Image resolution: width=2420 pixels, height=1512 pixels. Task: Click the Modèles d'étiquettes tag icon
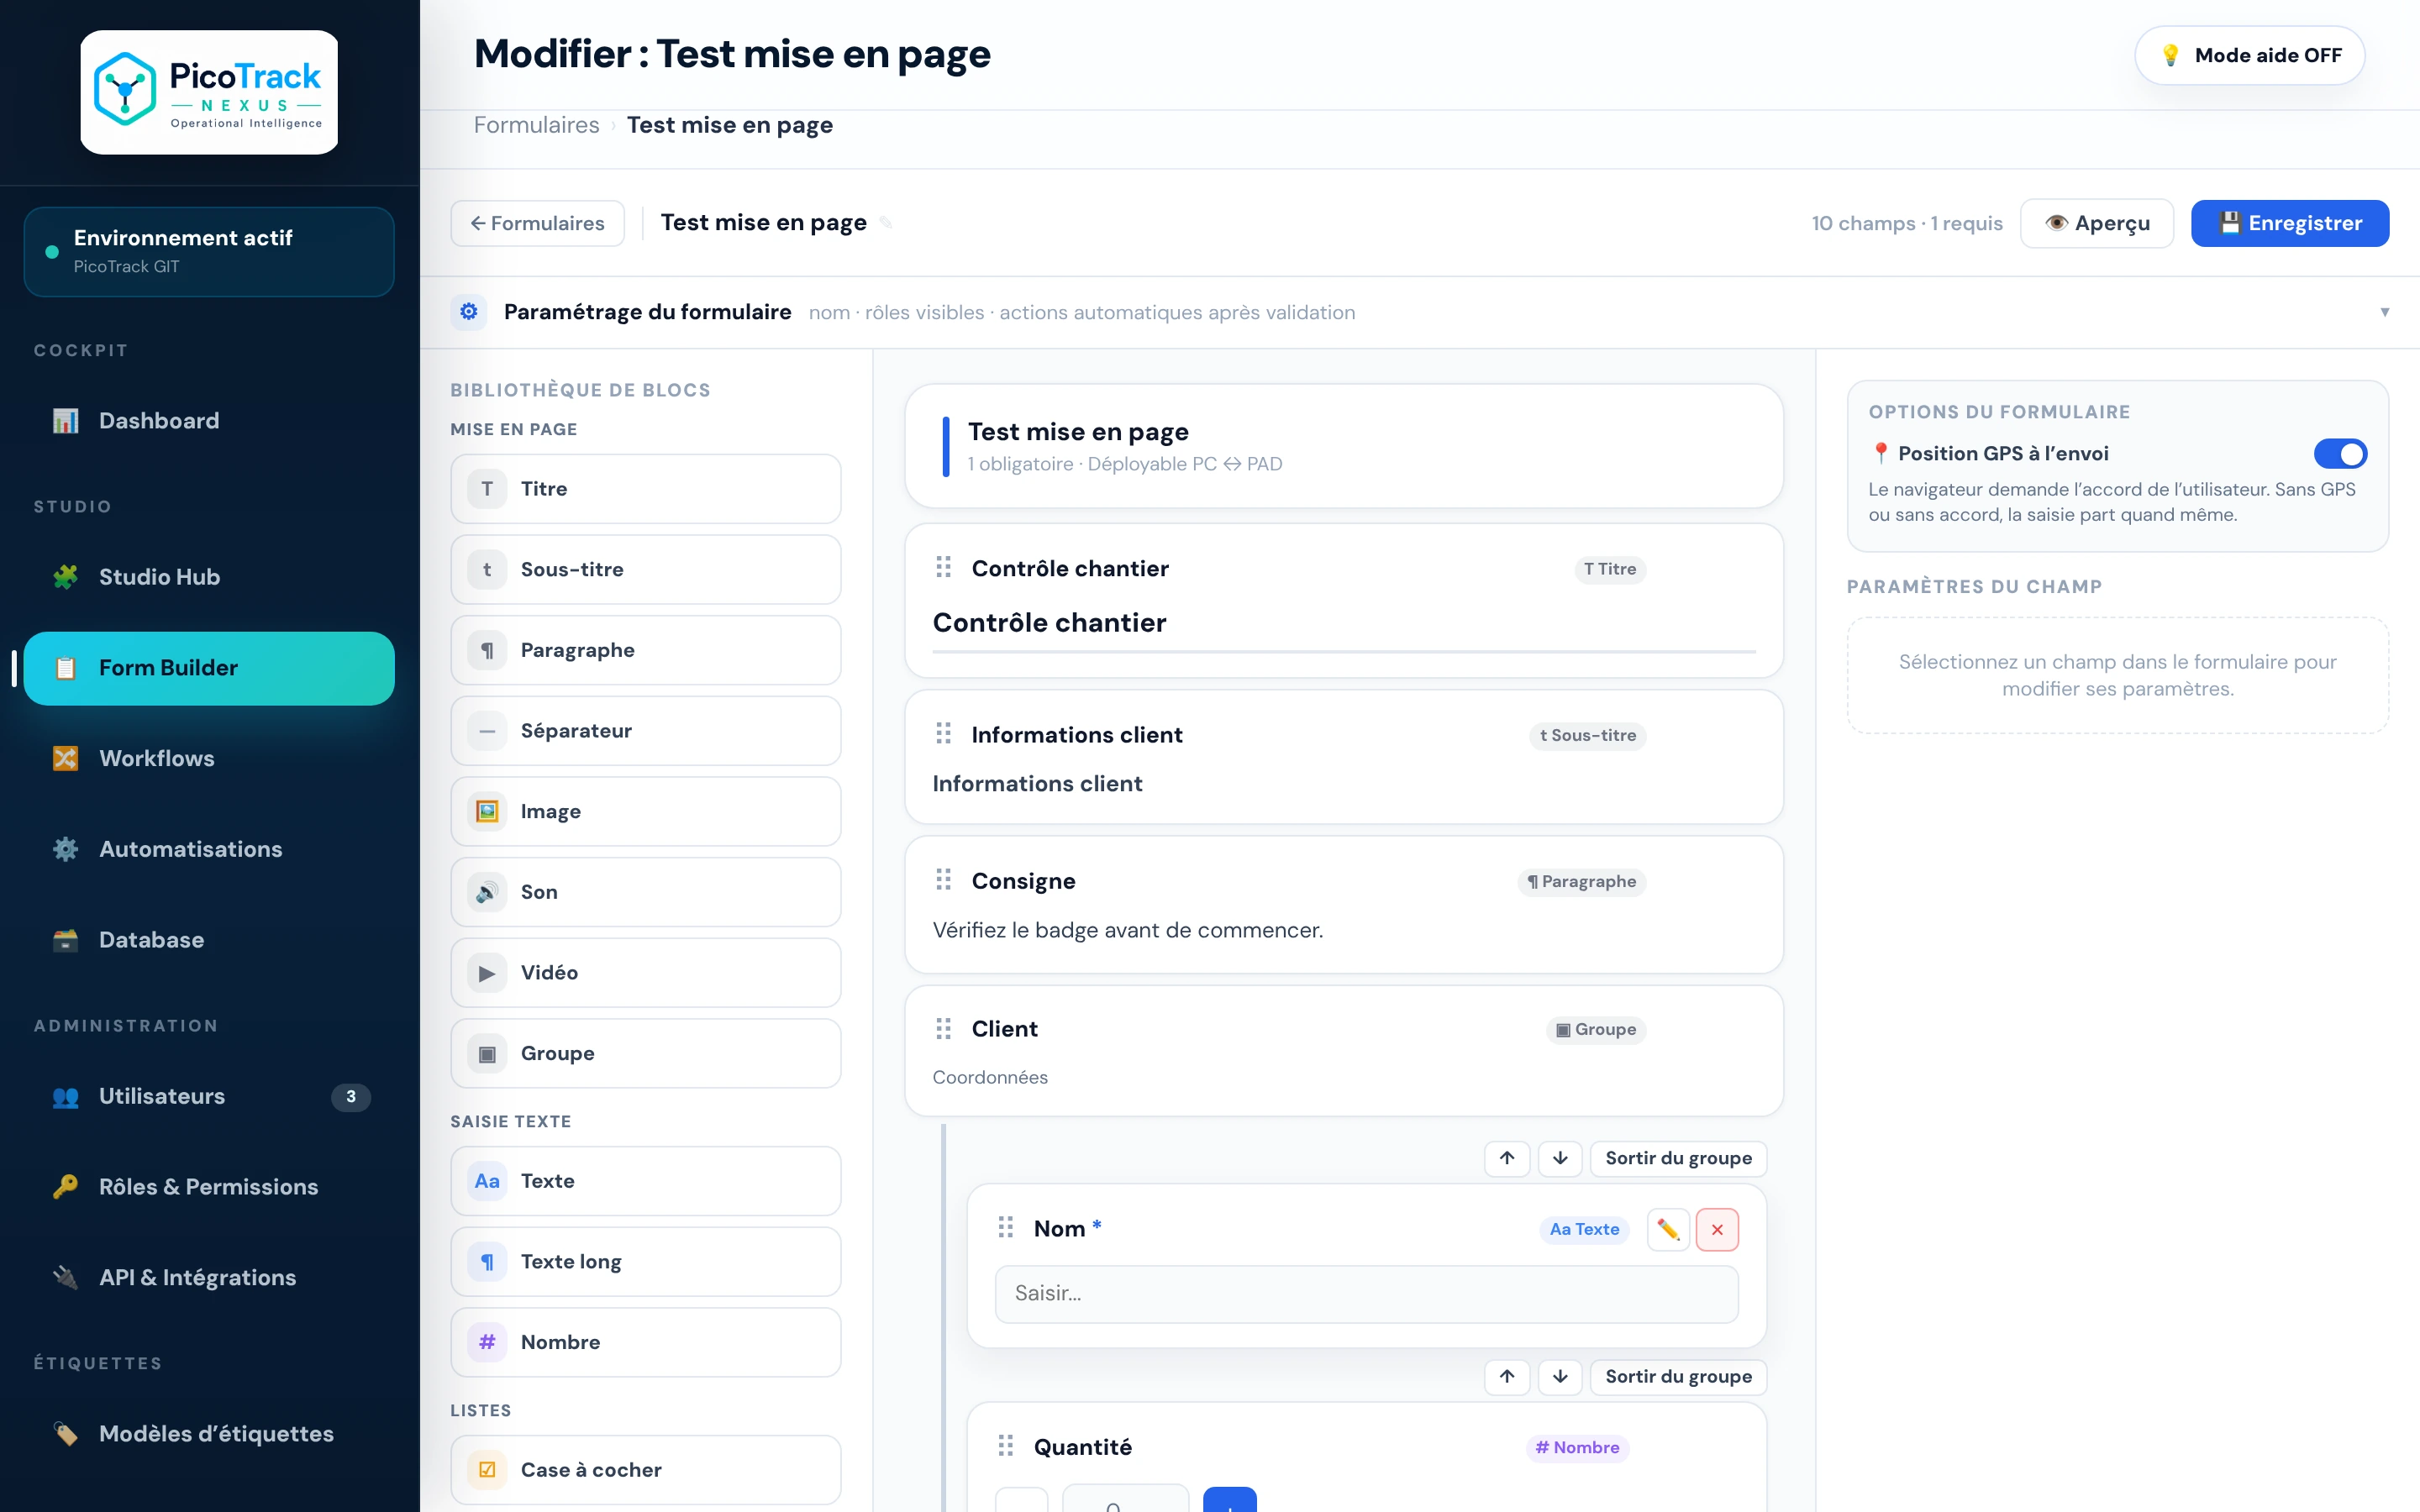coord(66,1434)
